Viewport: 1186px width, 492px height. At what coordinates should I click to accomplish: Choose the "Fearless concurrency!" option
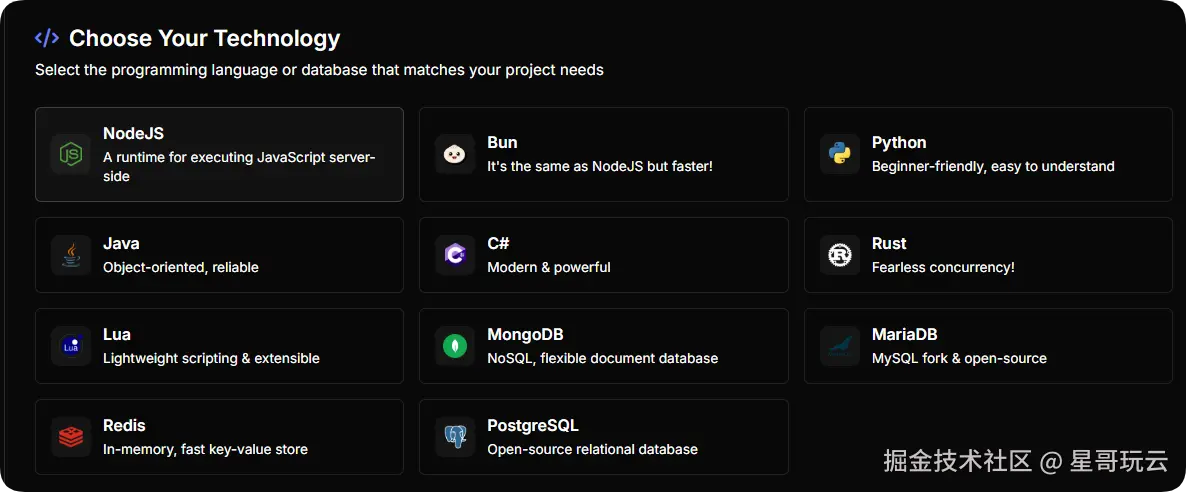coord(988,255)
